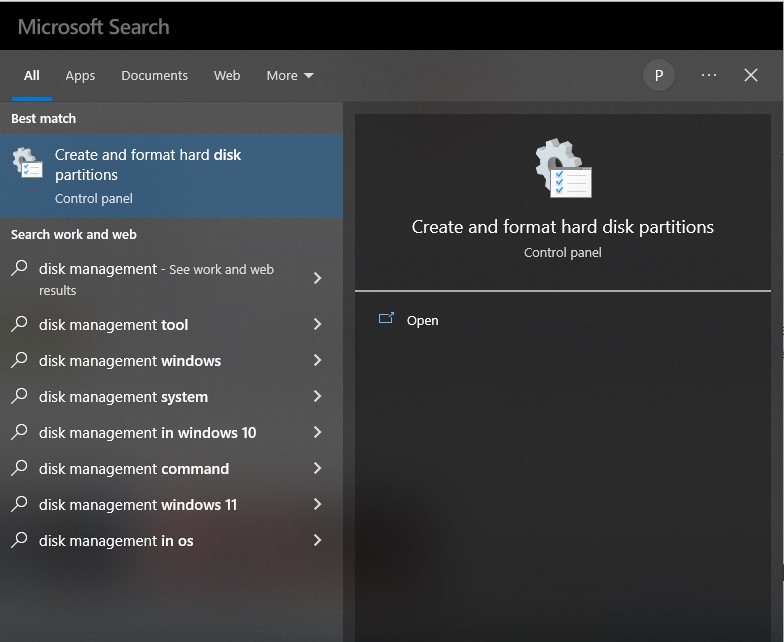Click the large Control panel icon in preview pane
Image resolution: width=784 pixels, height=642 pixels.
click(563, 169)
